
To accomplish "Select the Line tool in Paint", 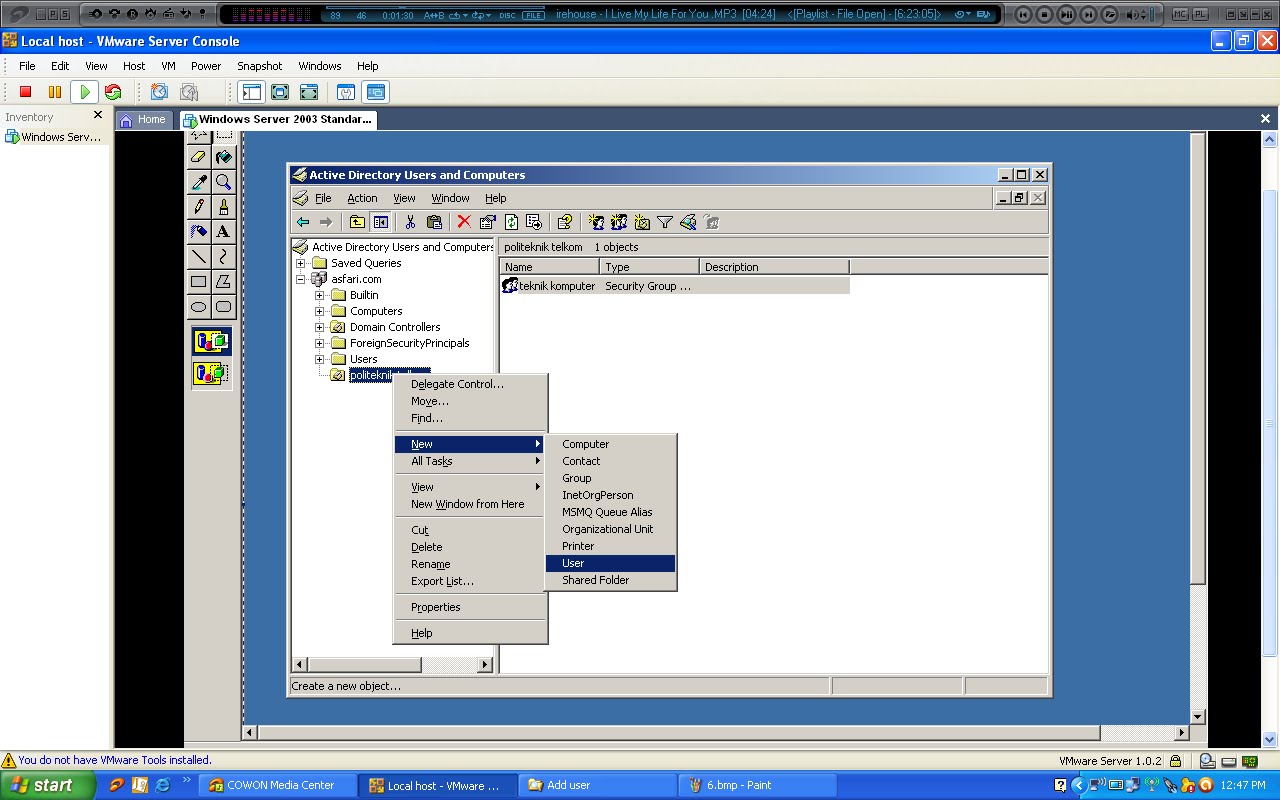I will point(198,257).
